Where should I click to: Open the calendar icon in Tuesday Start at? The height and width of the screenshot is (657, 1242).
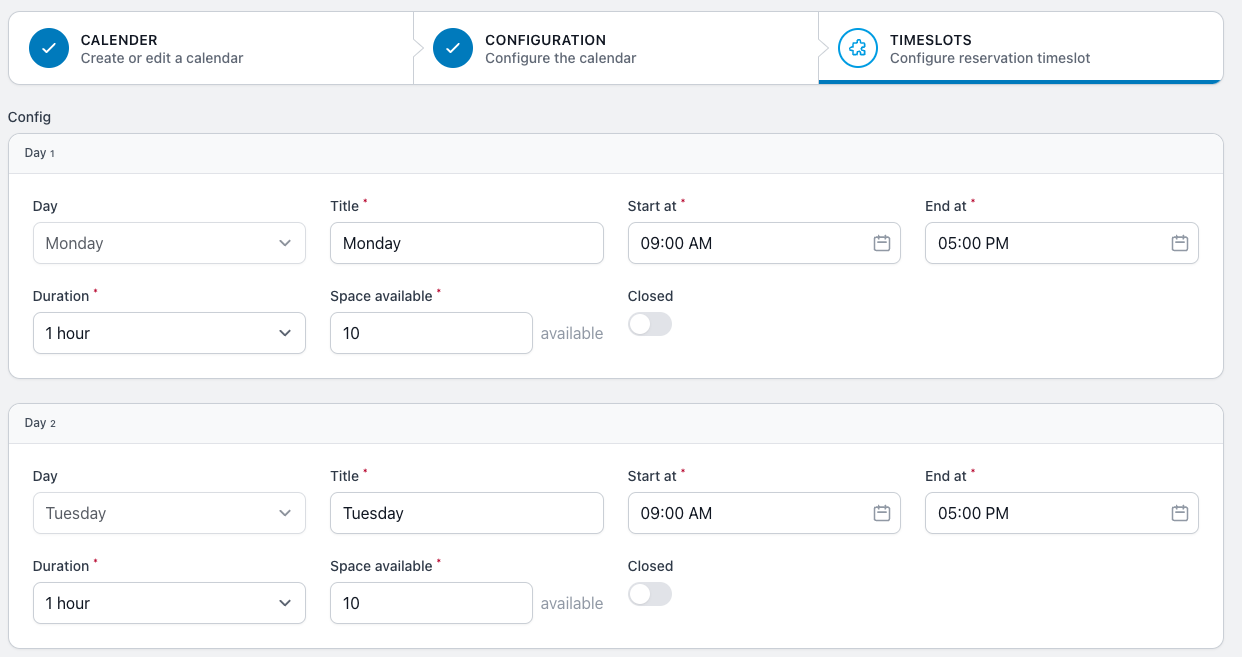[881, 513]
